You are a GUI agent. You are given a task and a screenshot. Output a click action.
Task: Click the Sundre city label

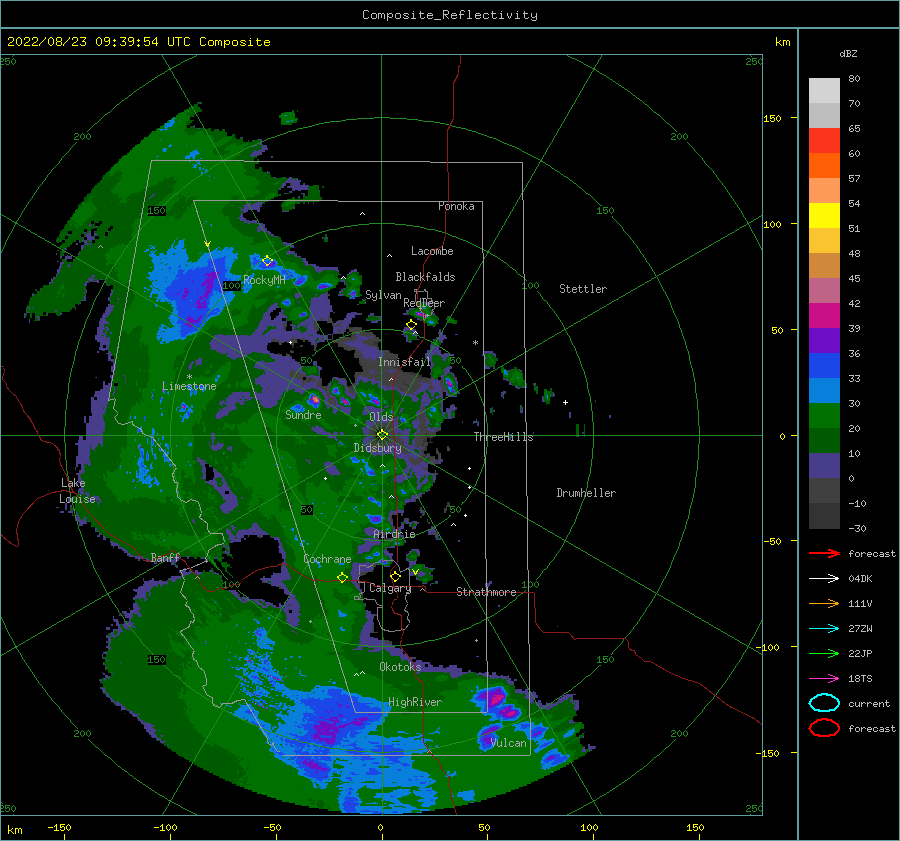(303, 414)
